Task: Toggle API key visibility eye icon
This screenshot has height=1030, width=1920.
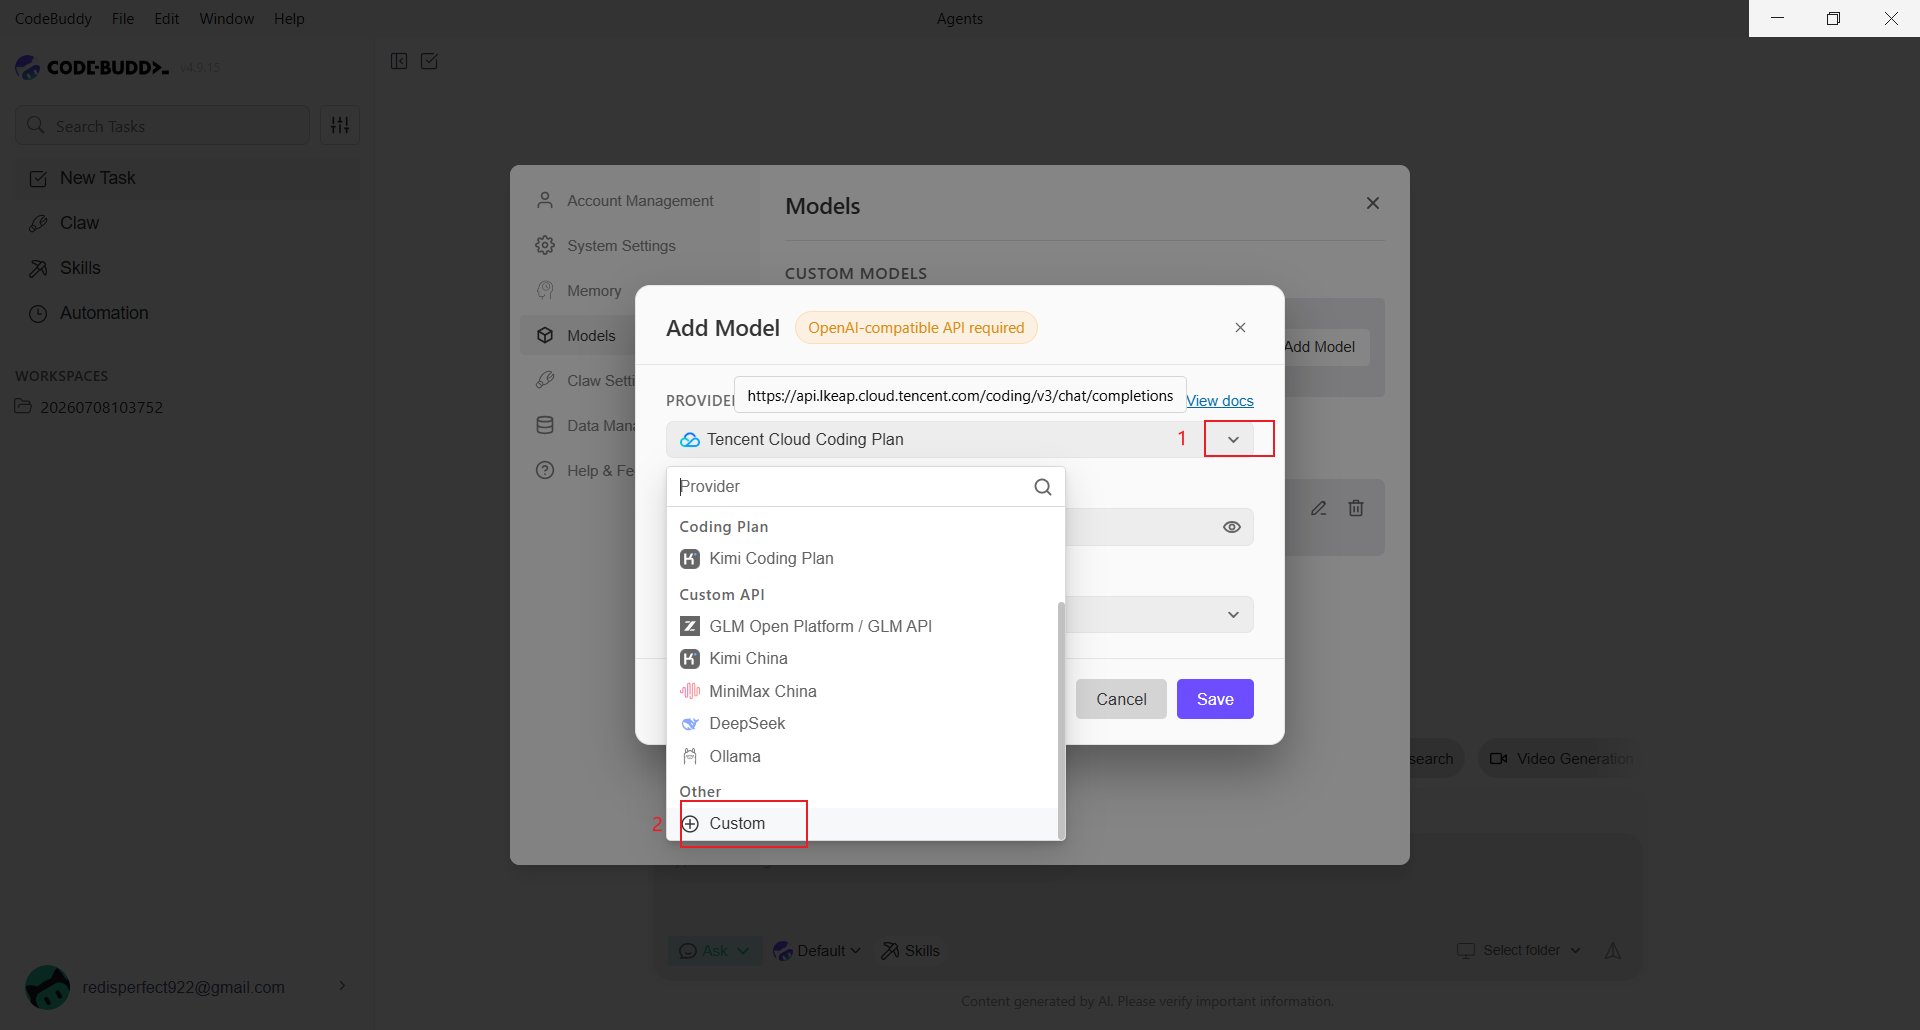Action: coord(1232,527)
